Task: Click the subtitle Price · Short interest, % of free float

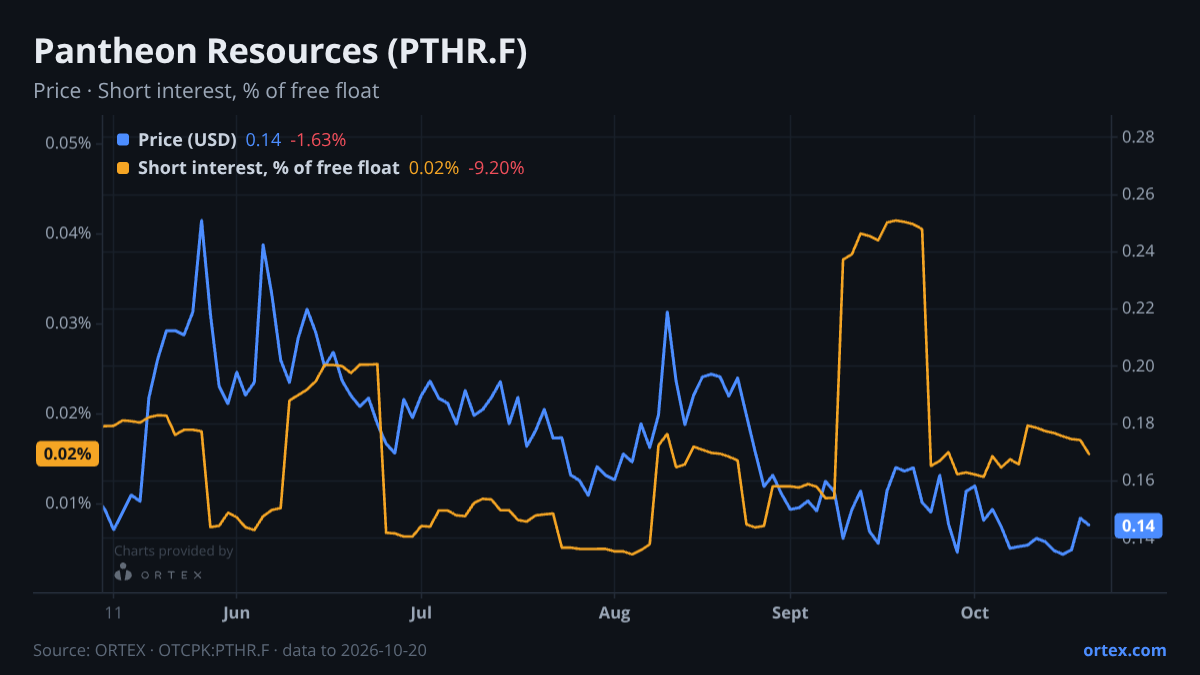Action: pyautogui.click(x=206, y=91)
